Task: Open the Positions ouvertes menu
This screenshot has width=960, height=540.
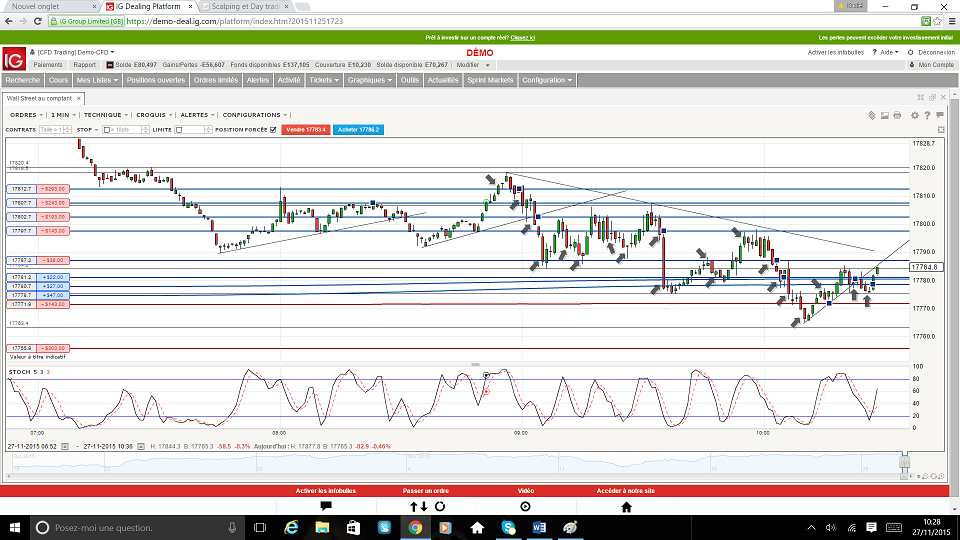Action: click(x=155, y=80)
